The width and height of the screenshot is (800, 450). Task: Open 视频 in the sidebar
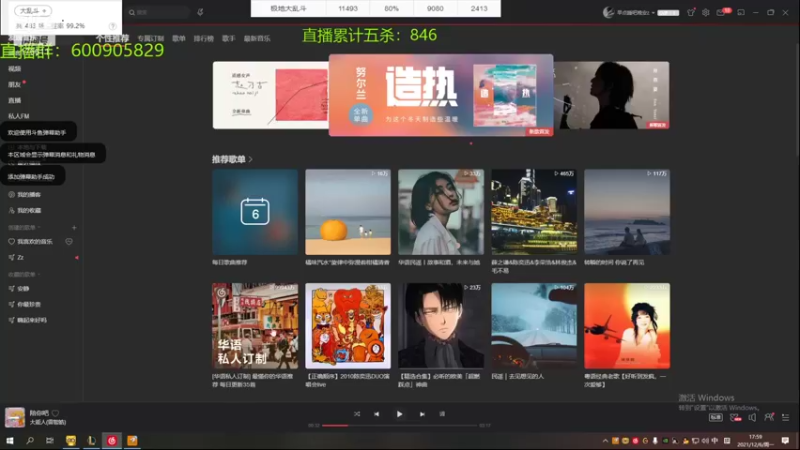[x=14, y=68]
